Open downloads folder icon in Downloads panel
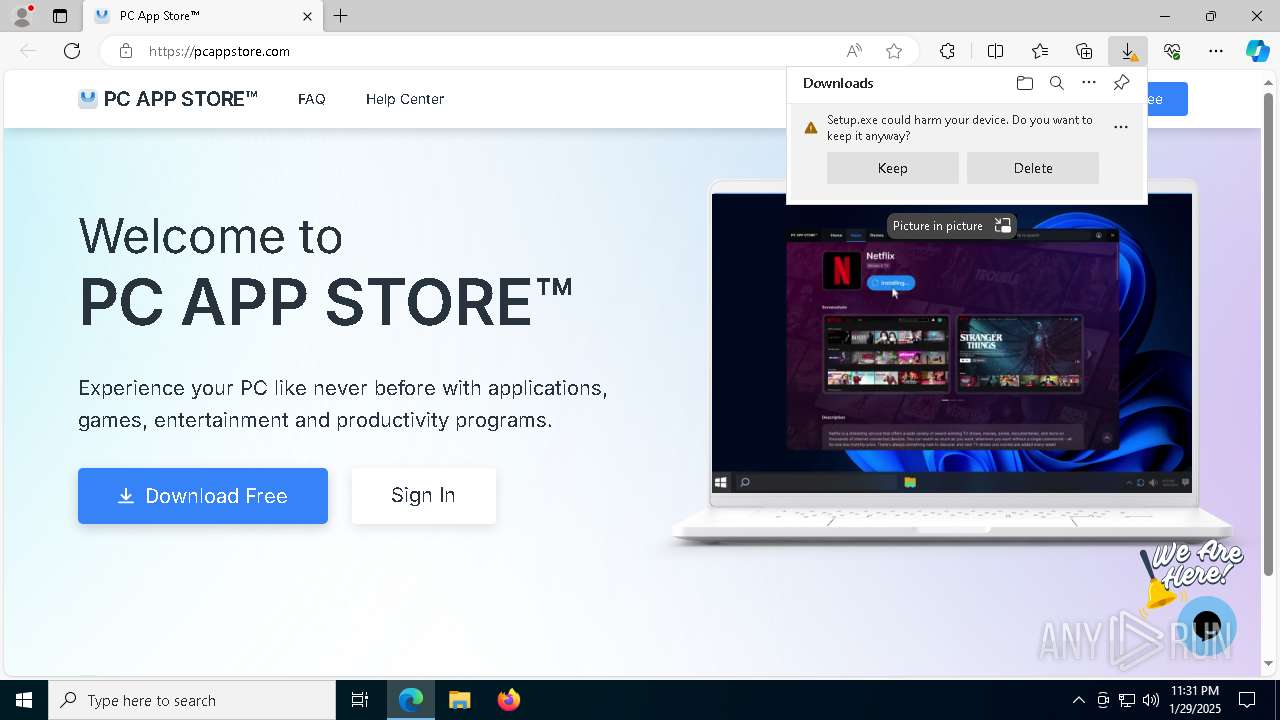The height and width of the screenshot is (720, 1280). pyautogui.click(x=1024, y=83)
